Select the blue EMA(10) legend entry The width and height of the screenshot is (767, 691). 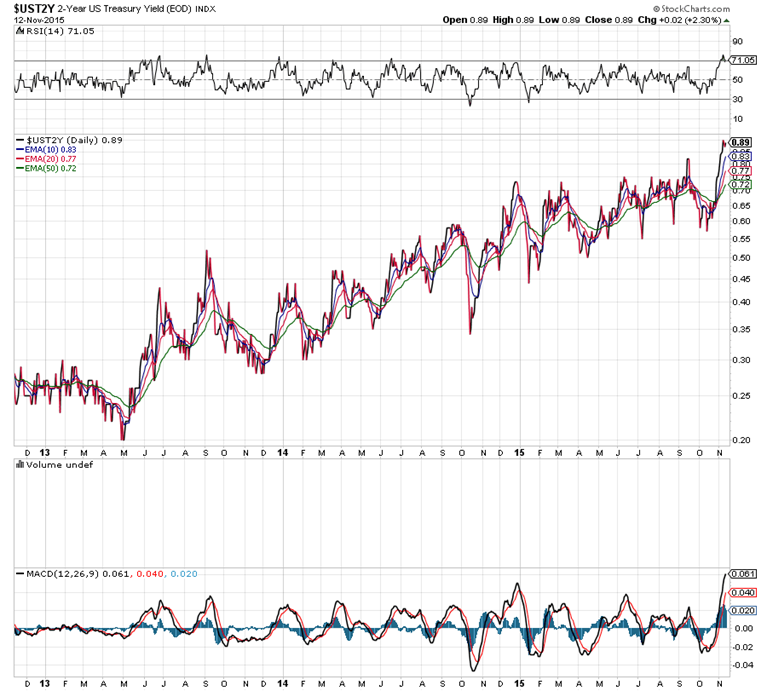[50, 150]
